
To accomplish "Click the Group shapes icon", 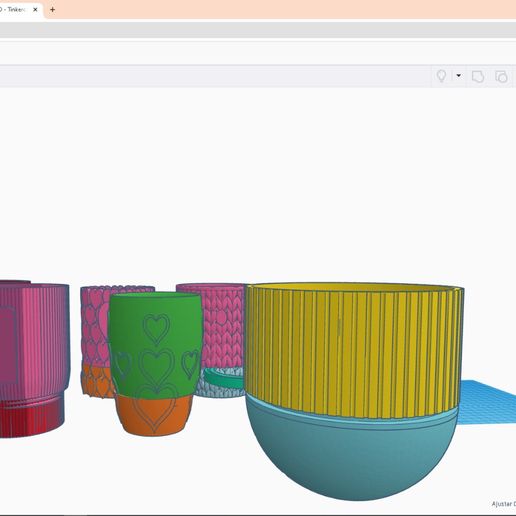I will click(x=478, y=76).
